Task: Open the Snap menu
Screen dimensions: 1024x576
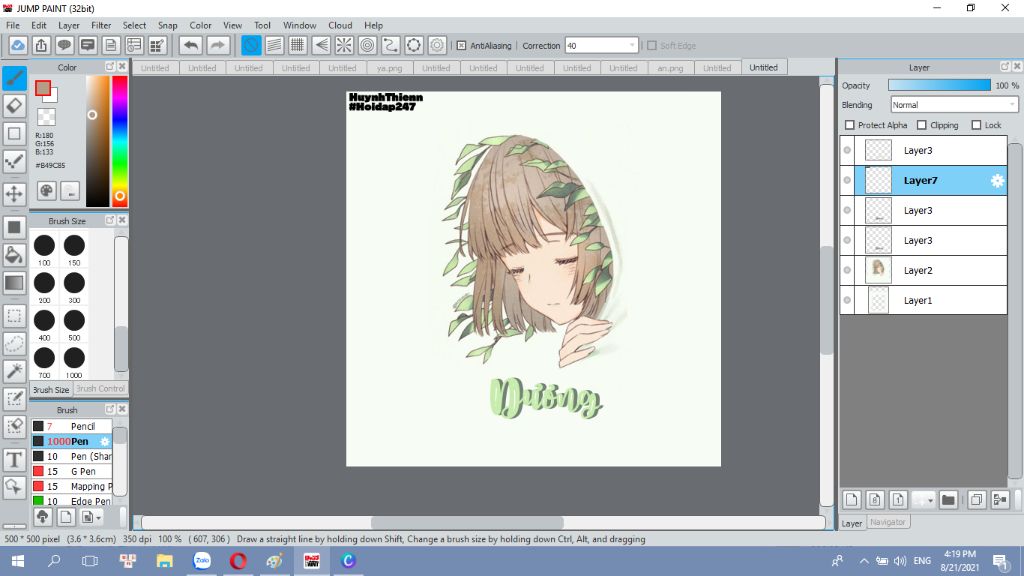Action: click(167, 25)
